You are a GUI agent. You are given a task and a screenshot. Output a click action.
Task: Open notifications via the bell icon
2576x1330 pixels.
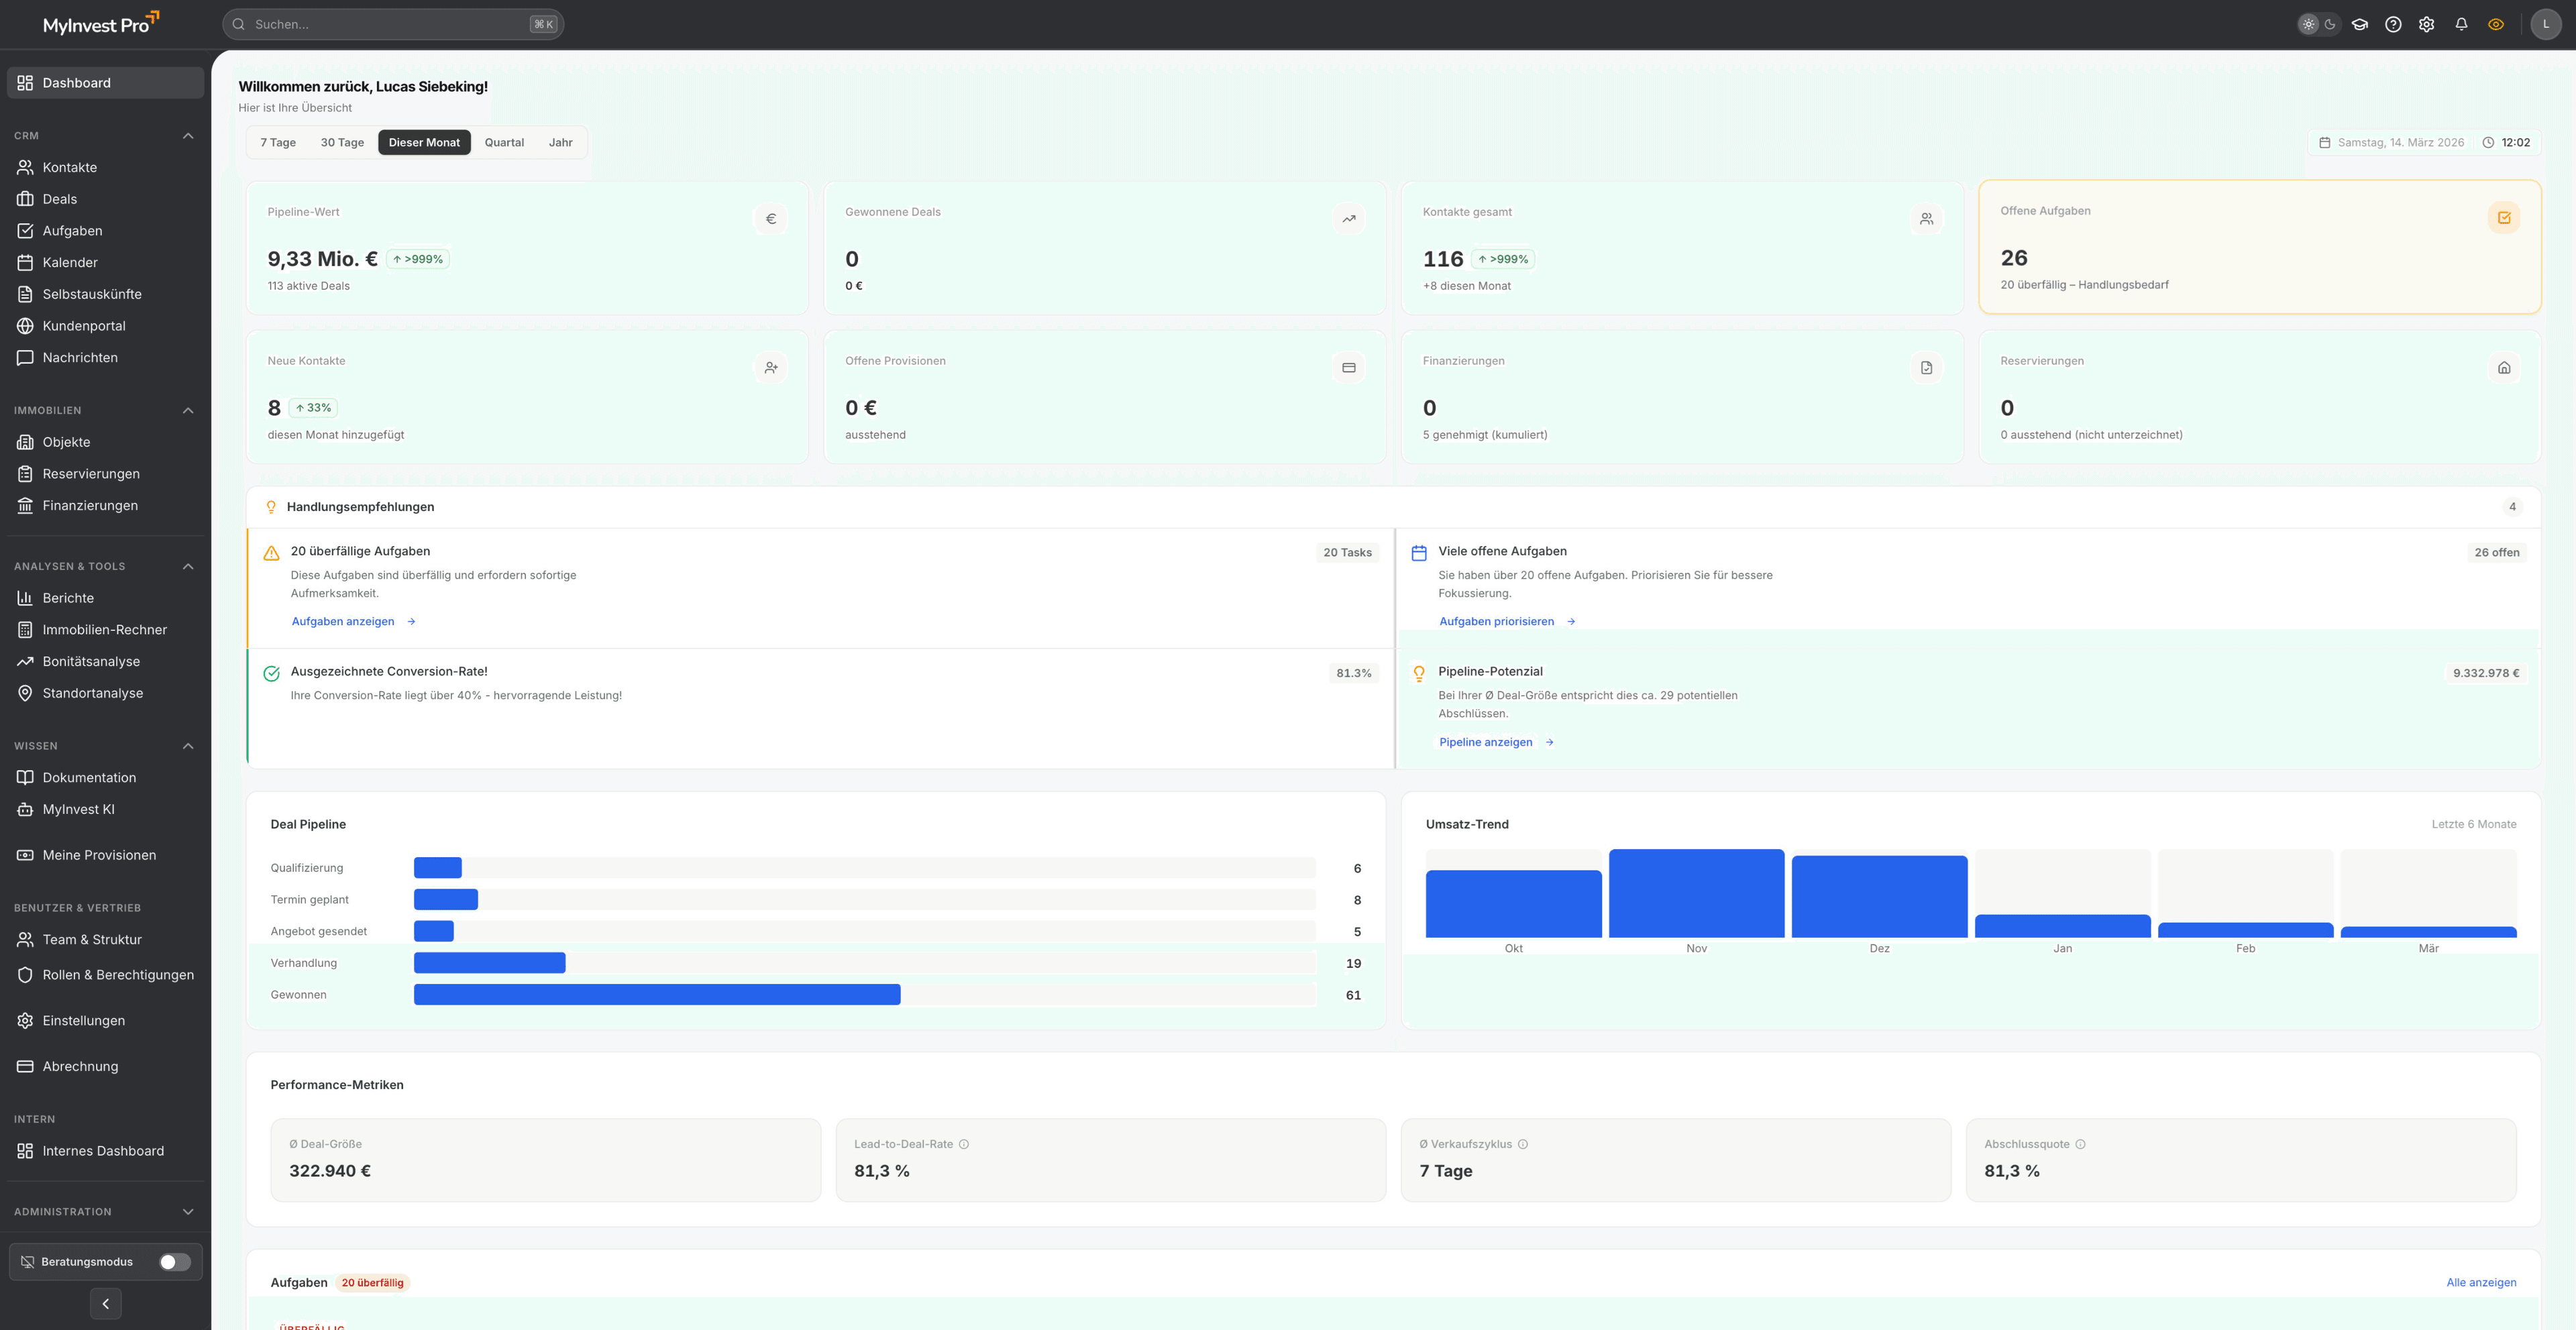click(2461, 24)
